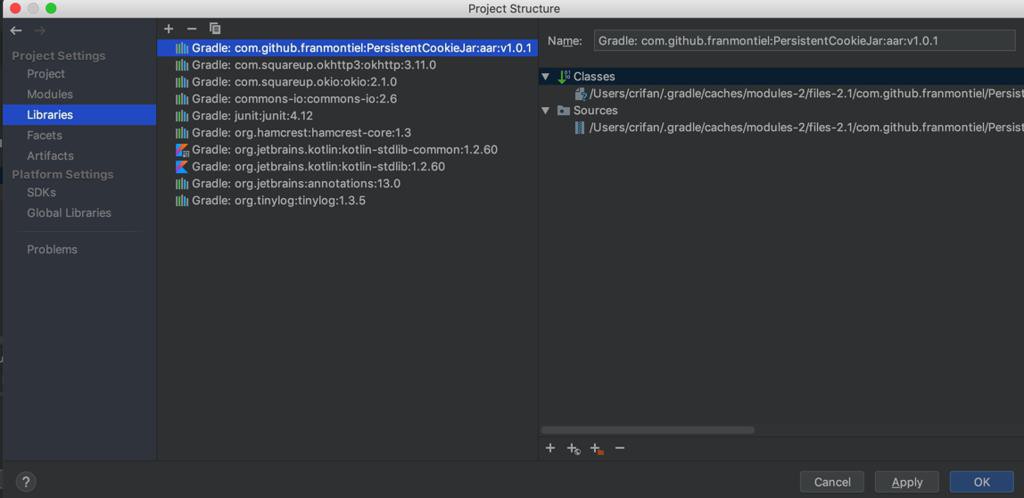Switch to the Artifacts section

point(50,156)
